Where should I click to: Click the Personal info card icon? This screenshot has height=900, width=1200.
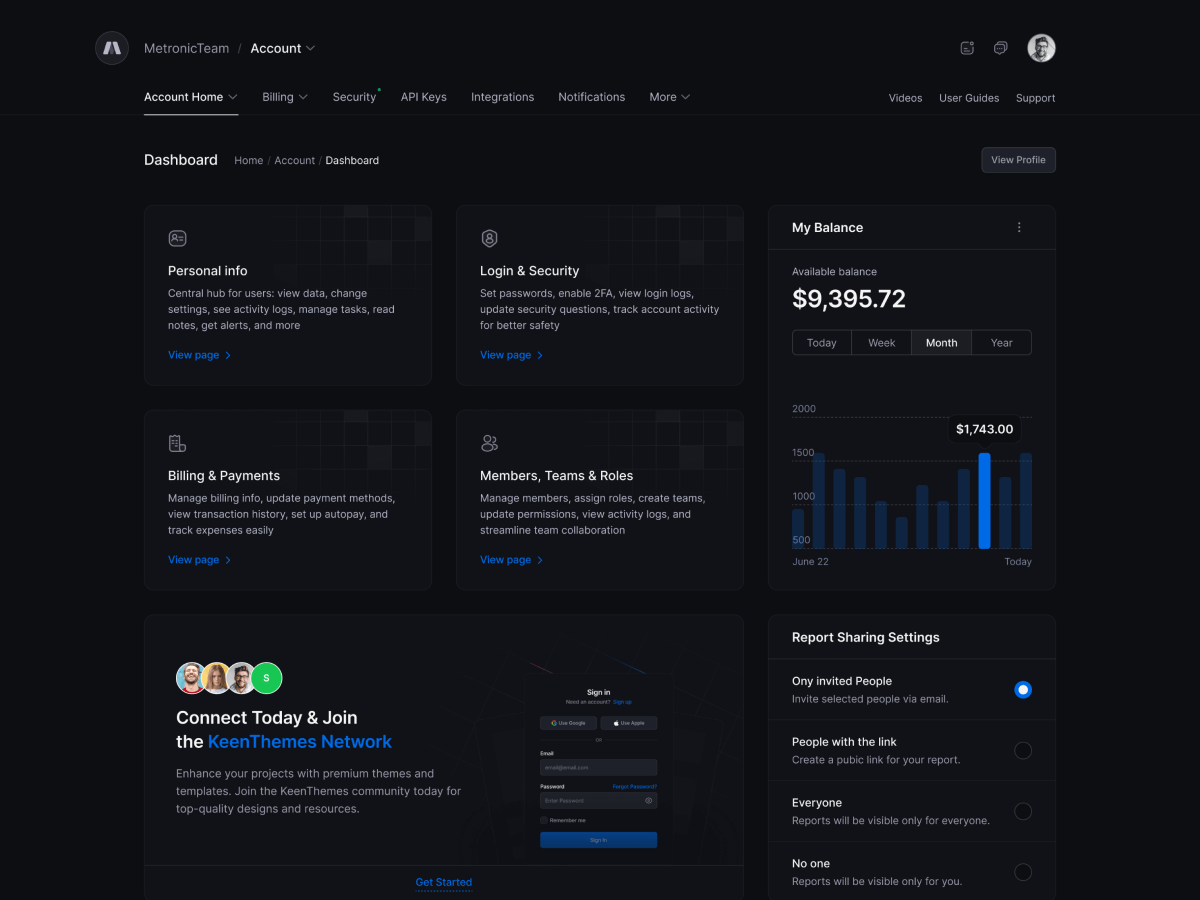pyautogui.click(x=177, y=239)
